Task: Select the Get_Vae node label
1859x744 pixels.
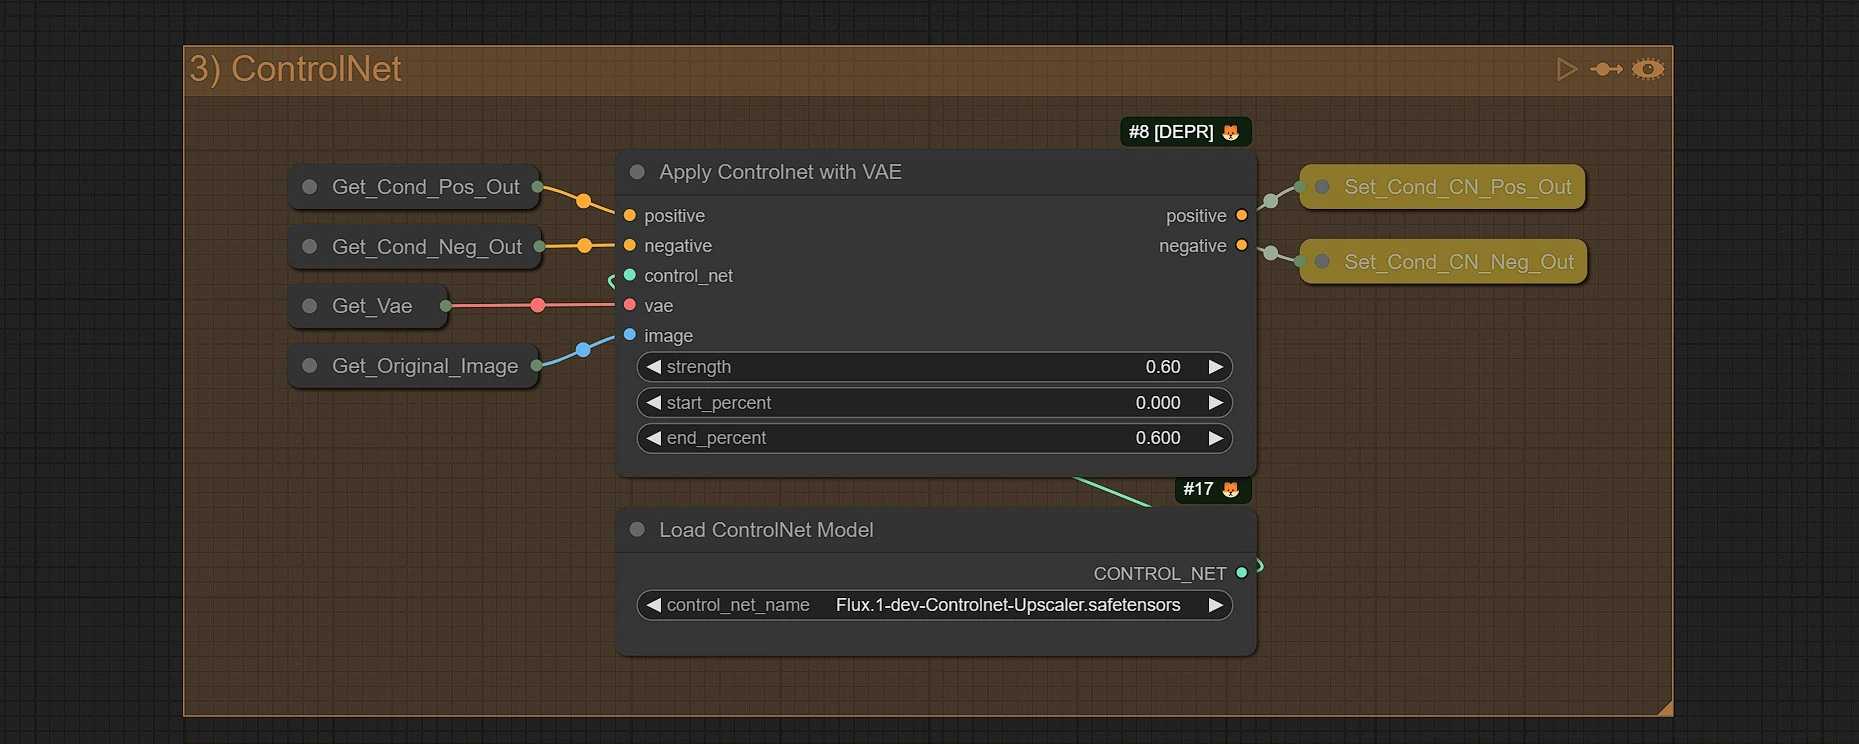Action: pos(372,306)
